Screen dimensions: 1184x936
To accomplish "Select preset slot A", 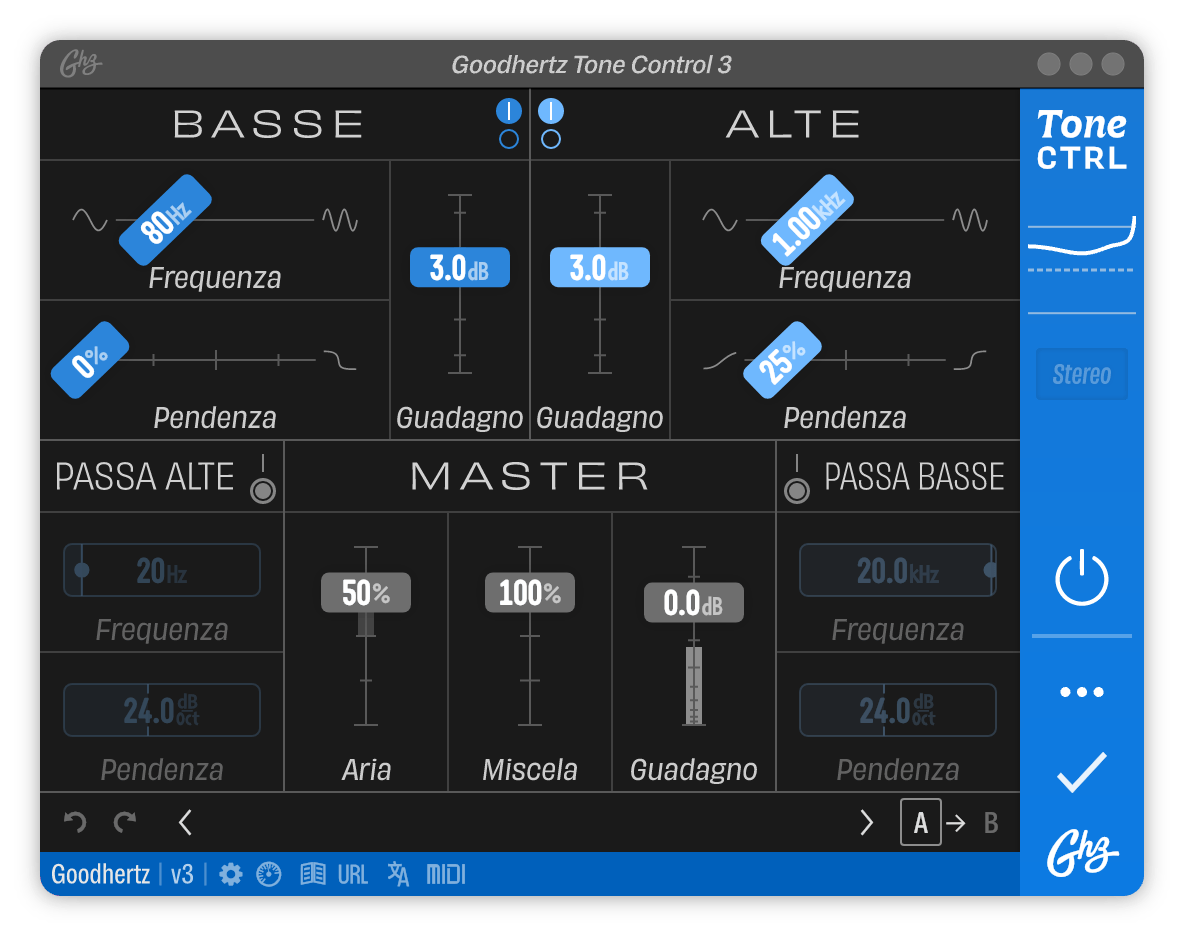I will 920,822.
